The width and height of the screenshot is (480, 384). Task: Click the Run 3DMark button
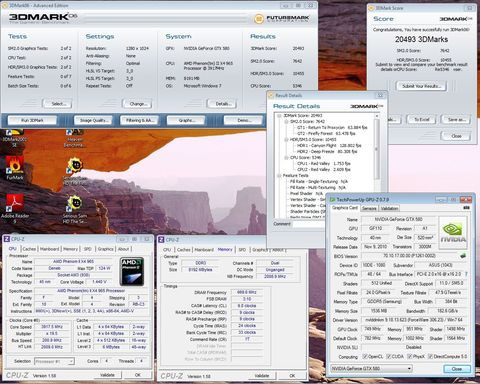tap(32, 120)
